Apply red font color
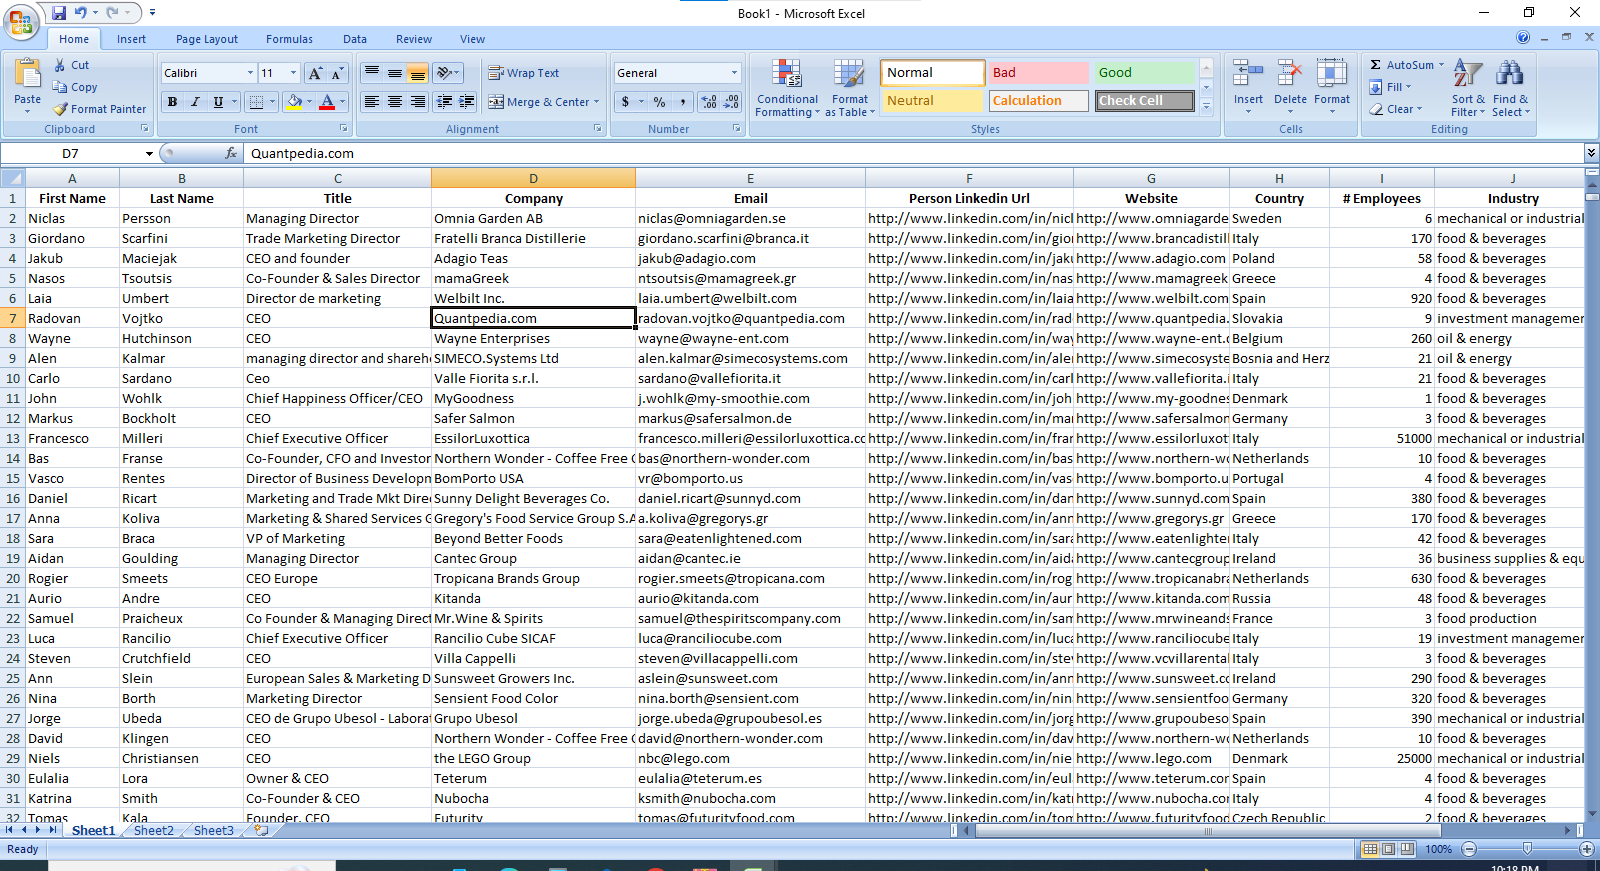 click(327, 102)
